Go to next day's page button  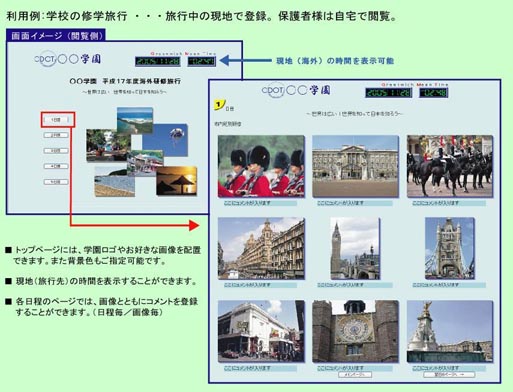(449, 375)
